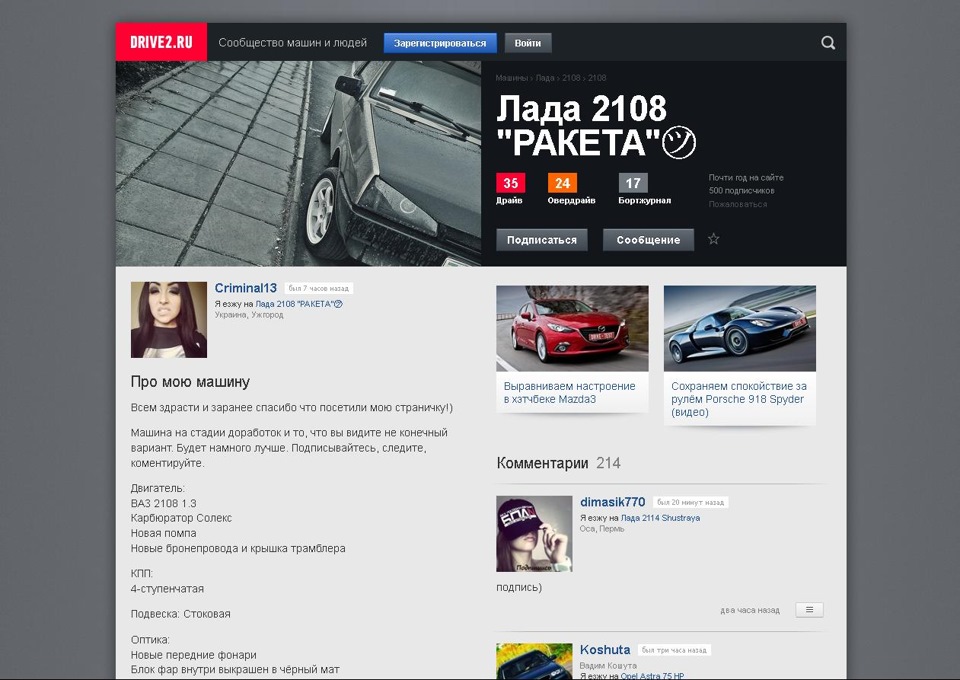Screen dimensions: 960x680
Task: Open link Выравниваем настроение в хэтчбеке Mazda3
Action: coord(569,393)
